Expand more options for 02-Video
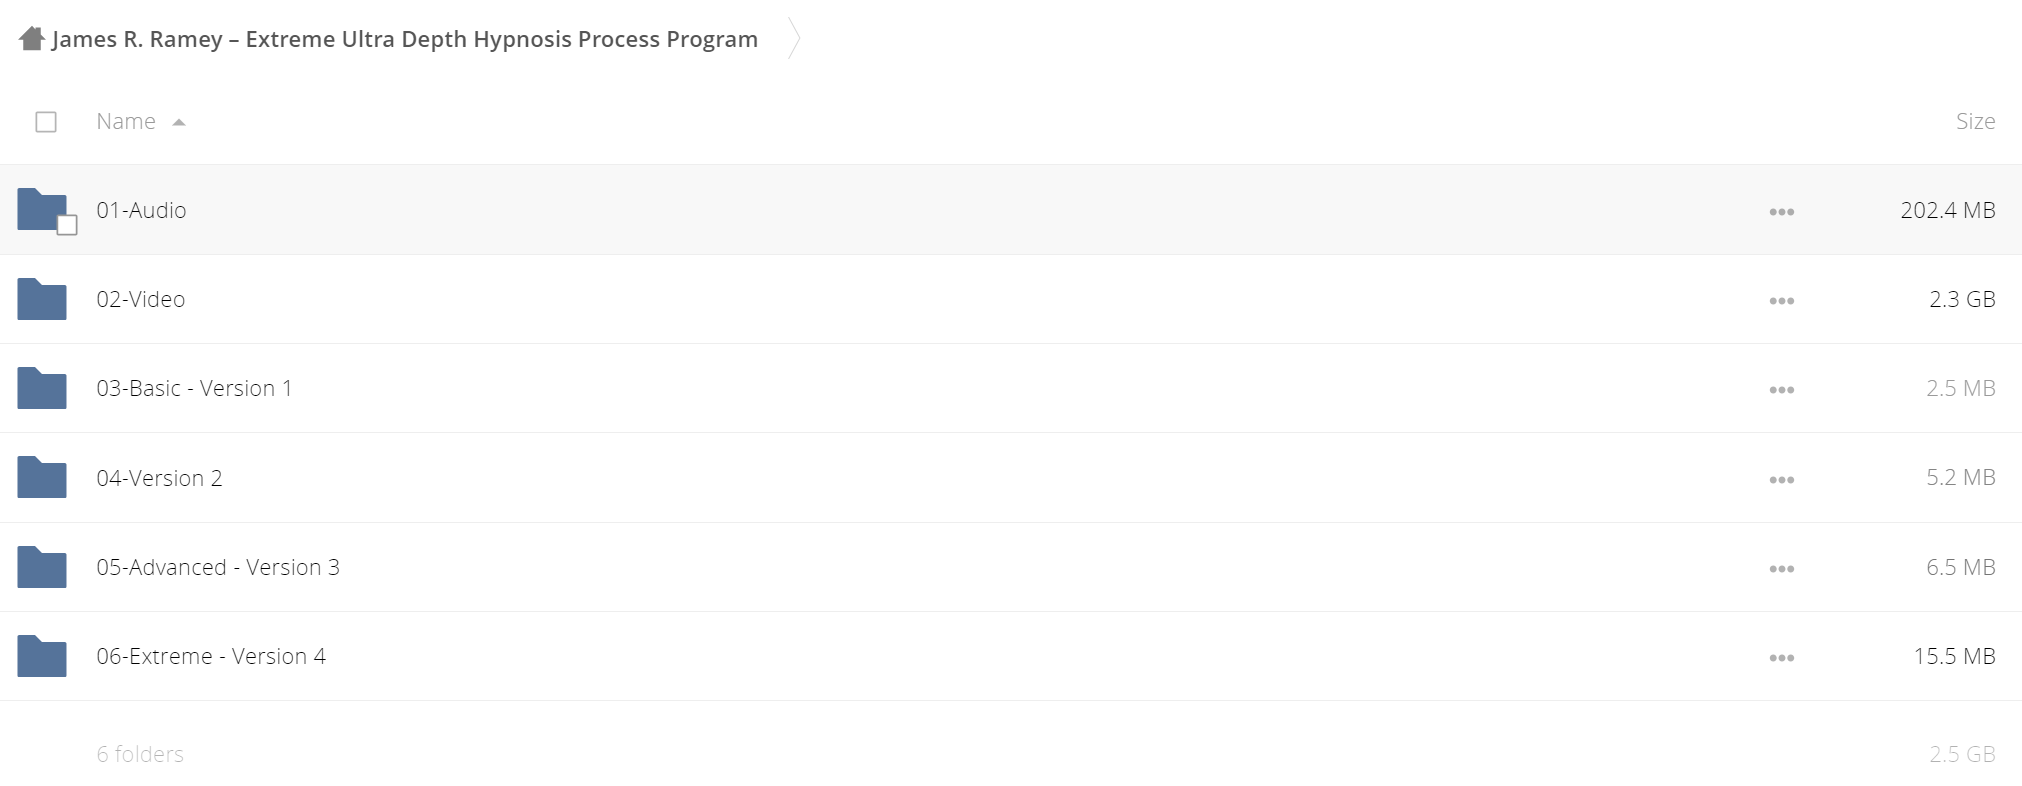Screen dimensions: 2022x786 1781,300
